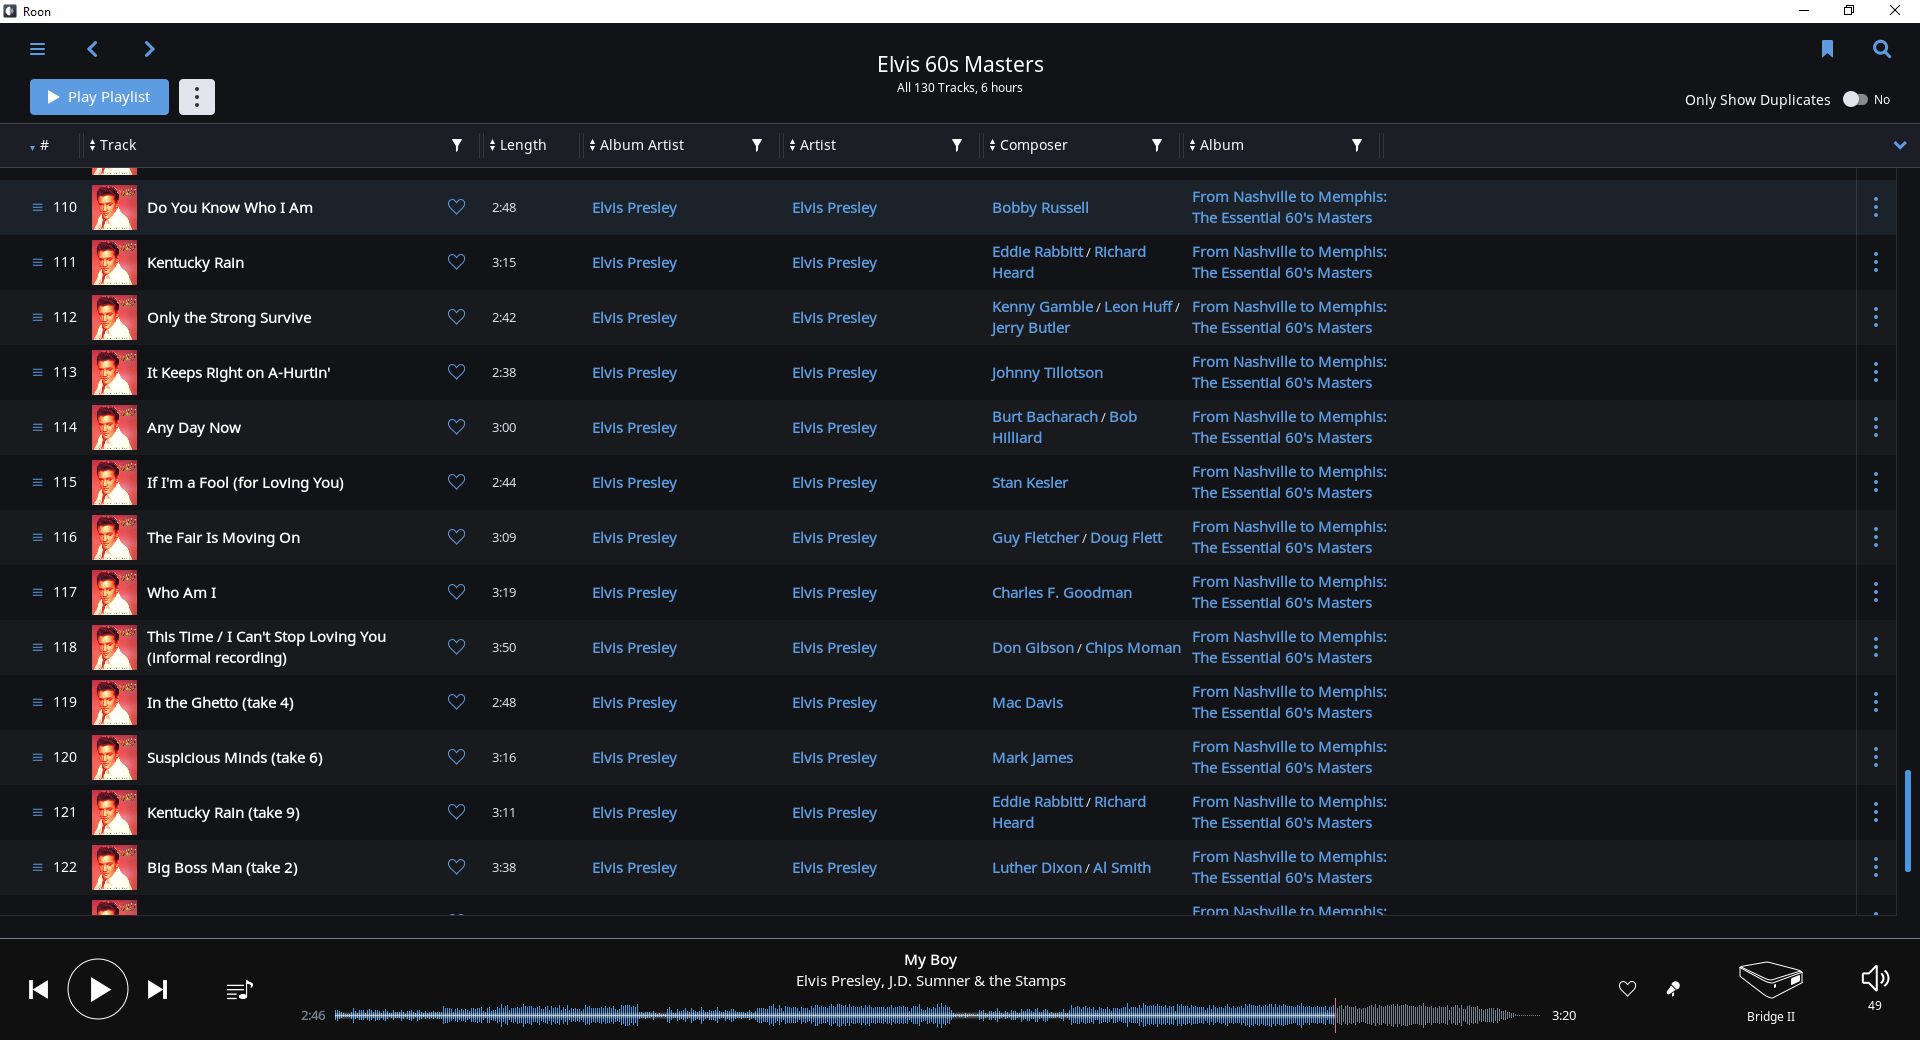Open the search magnifier icon

coord(1881,49)
